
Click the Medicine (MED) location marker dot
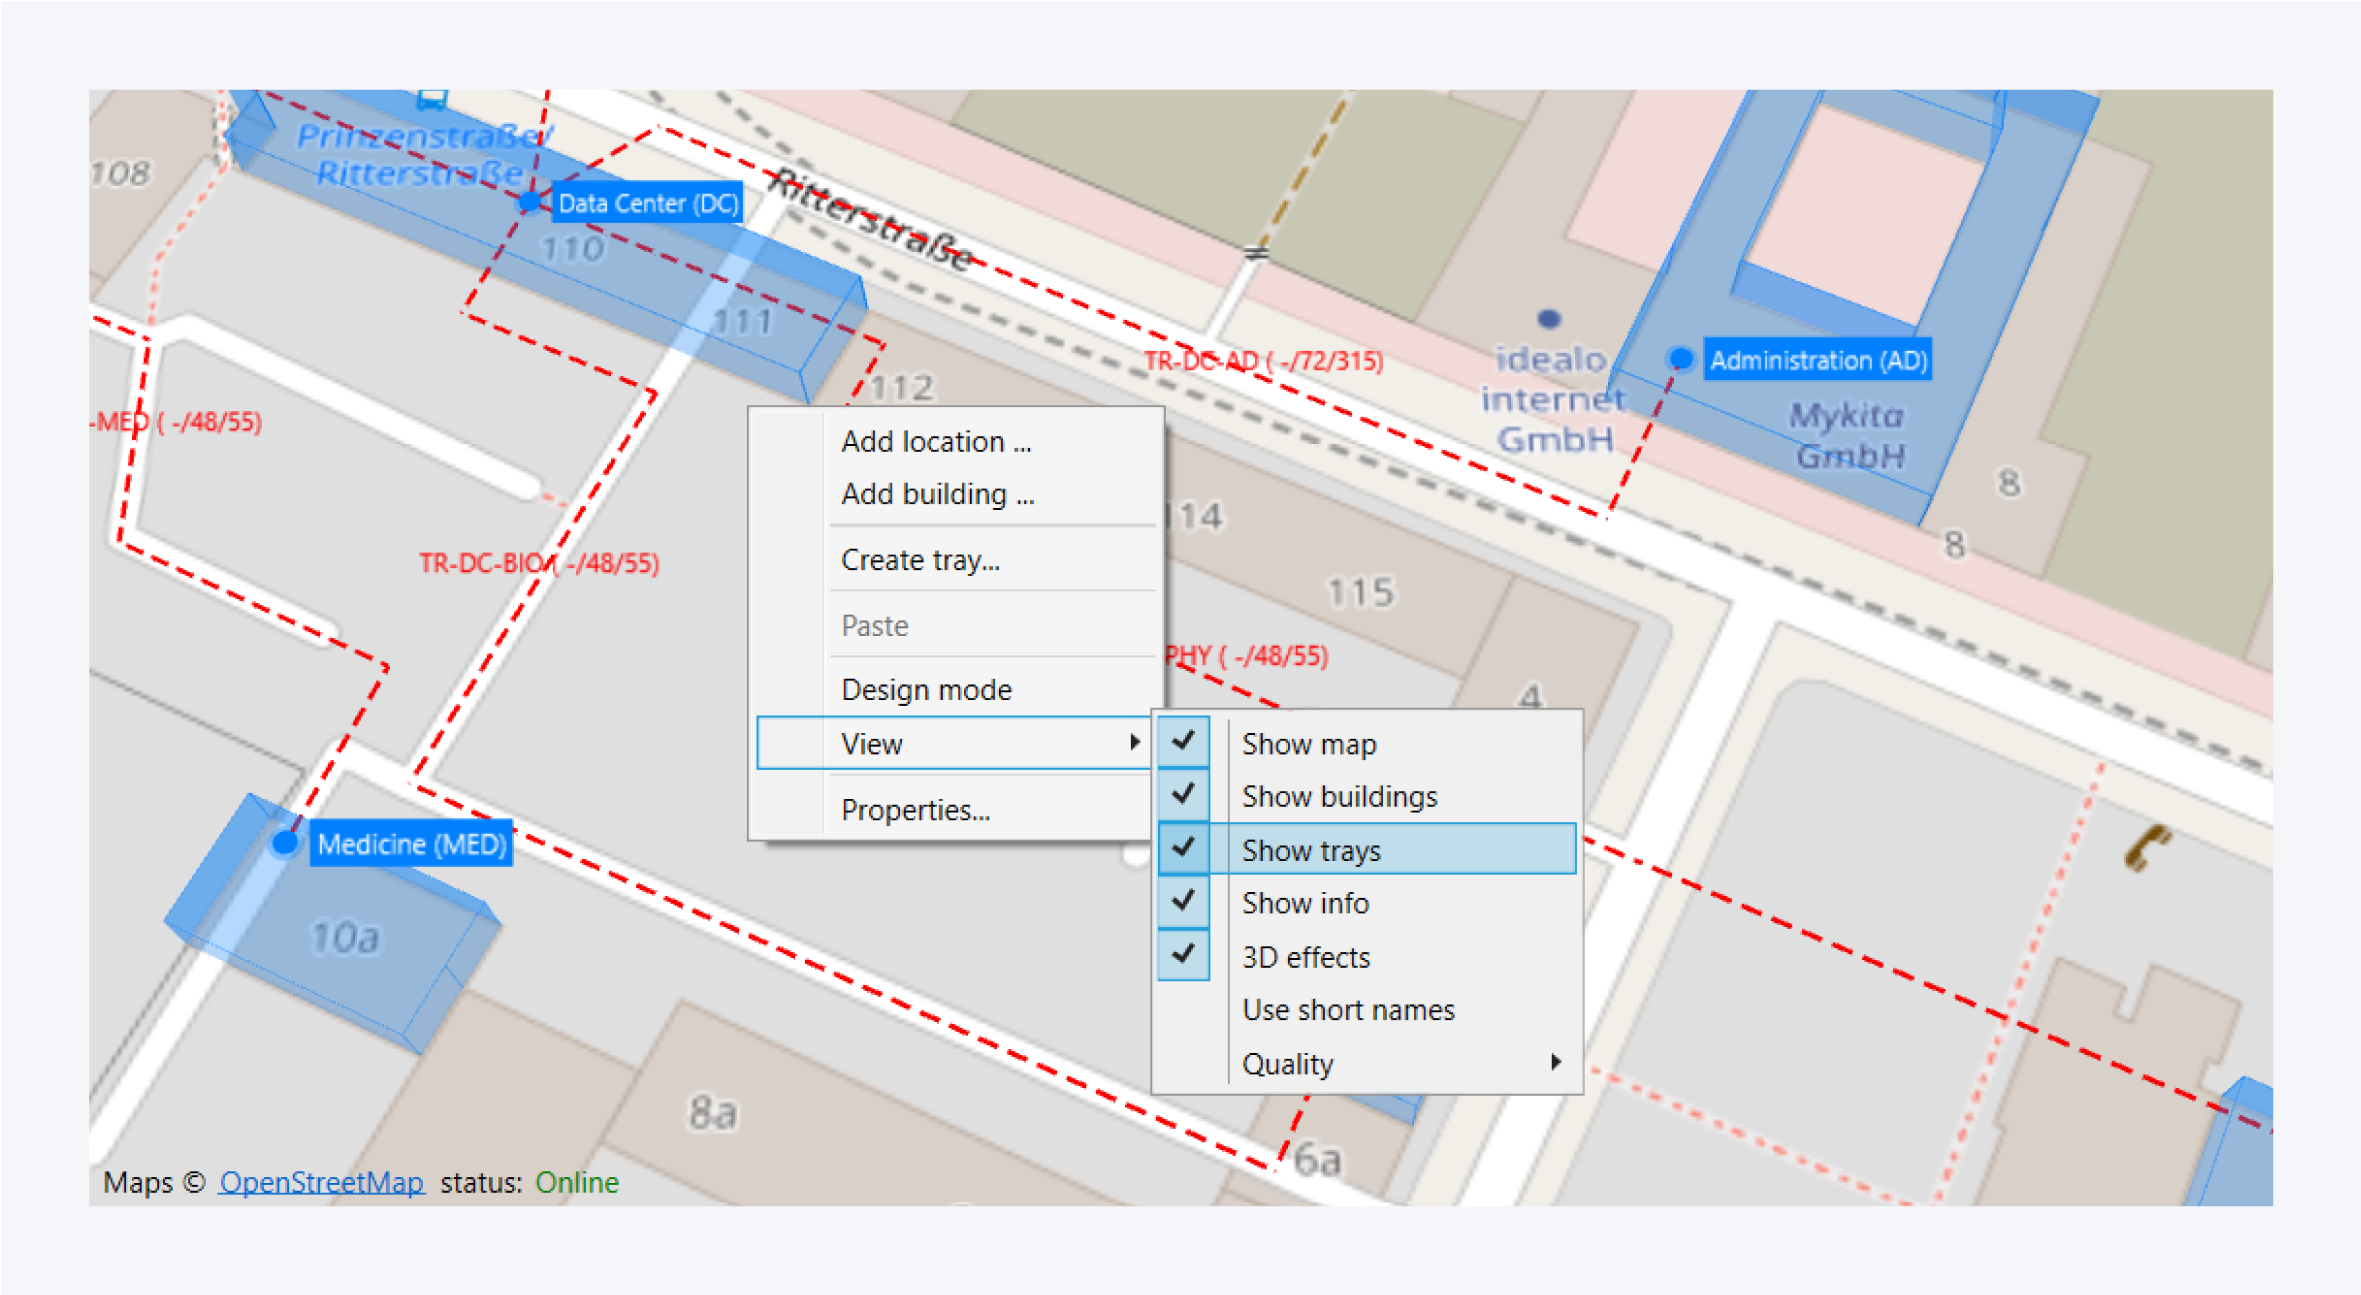click(285, 843)
